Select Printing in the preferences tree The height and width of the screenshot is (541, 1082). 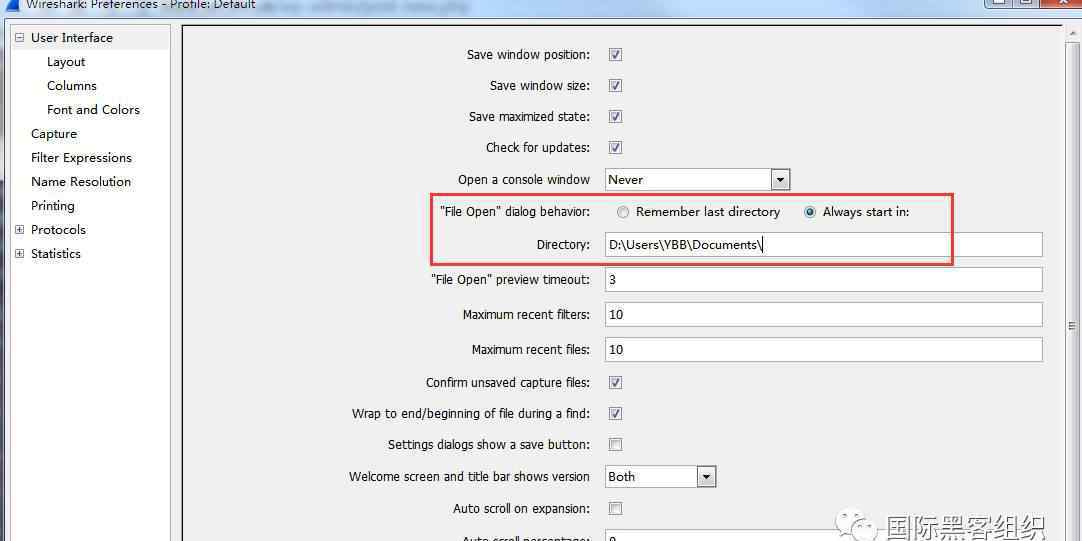coord(53,206)
